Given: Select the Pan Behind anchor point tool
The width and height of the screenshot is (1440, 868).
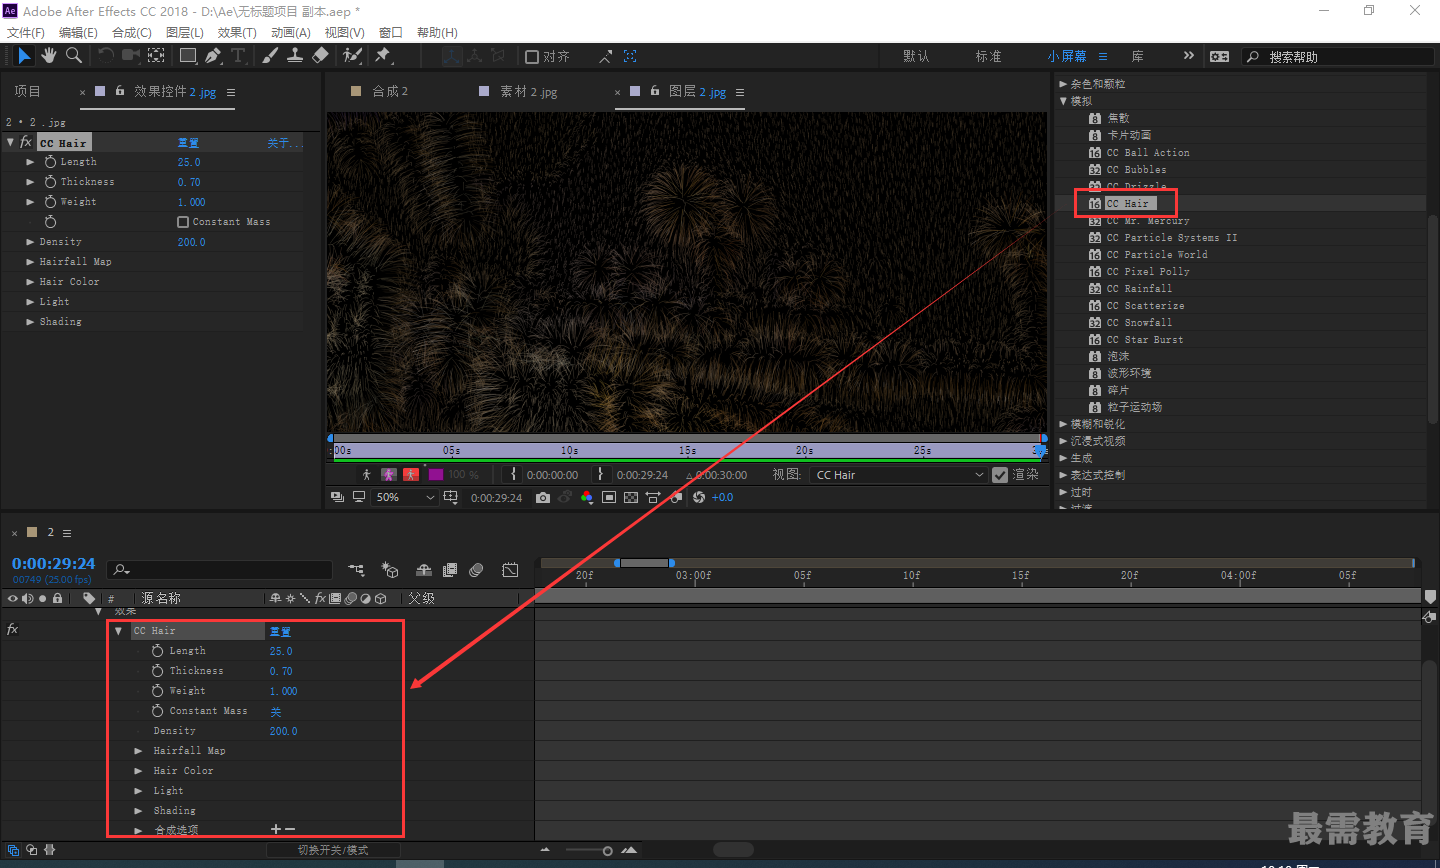Looking at the screenshot, I should 157,56.
